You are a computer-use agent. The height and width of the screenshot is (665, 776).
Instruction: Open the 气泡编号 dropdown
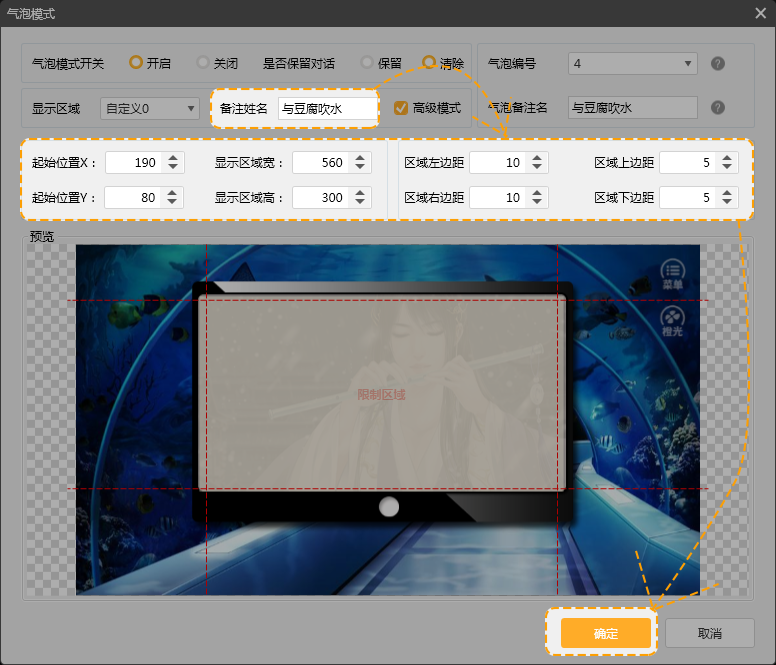(x=632, y=64)
